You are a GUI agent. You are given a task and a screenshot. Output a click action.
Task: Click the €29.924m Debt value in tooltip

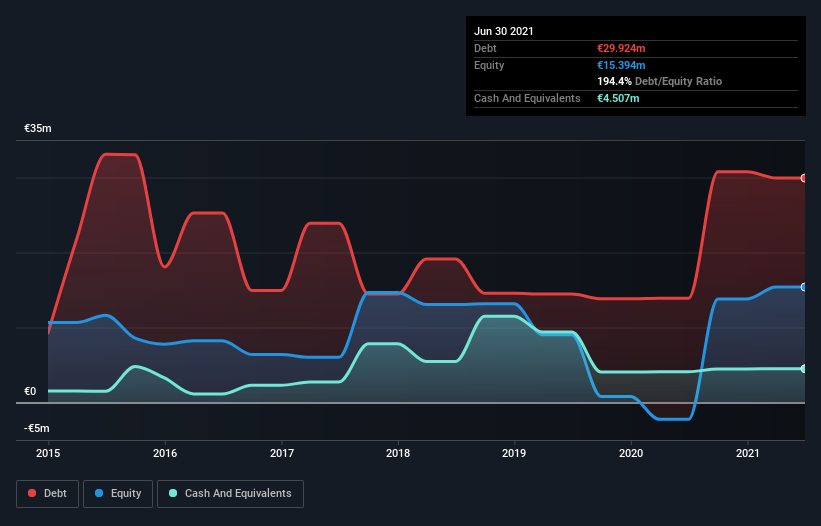(x=621, y=48)
